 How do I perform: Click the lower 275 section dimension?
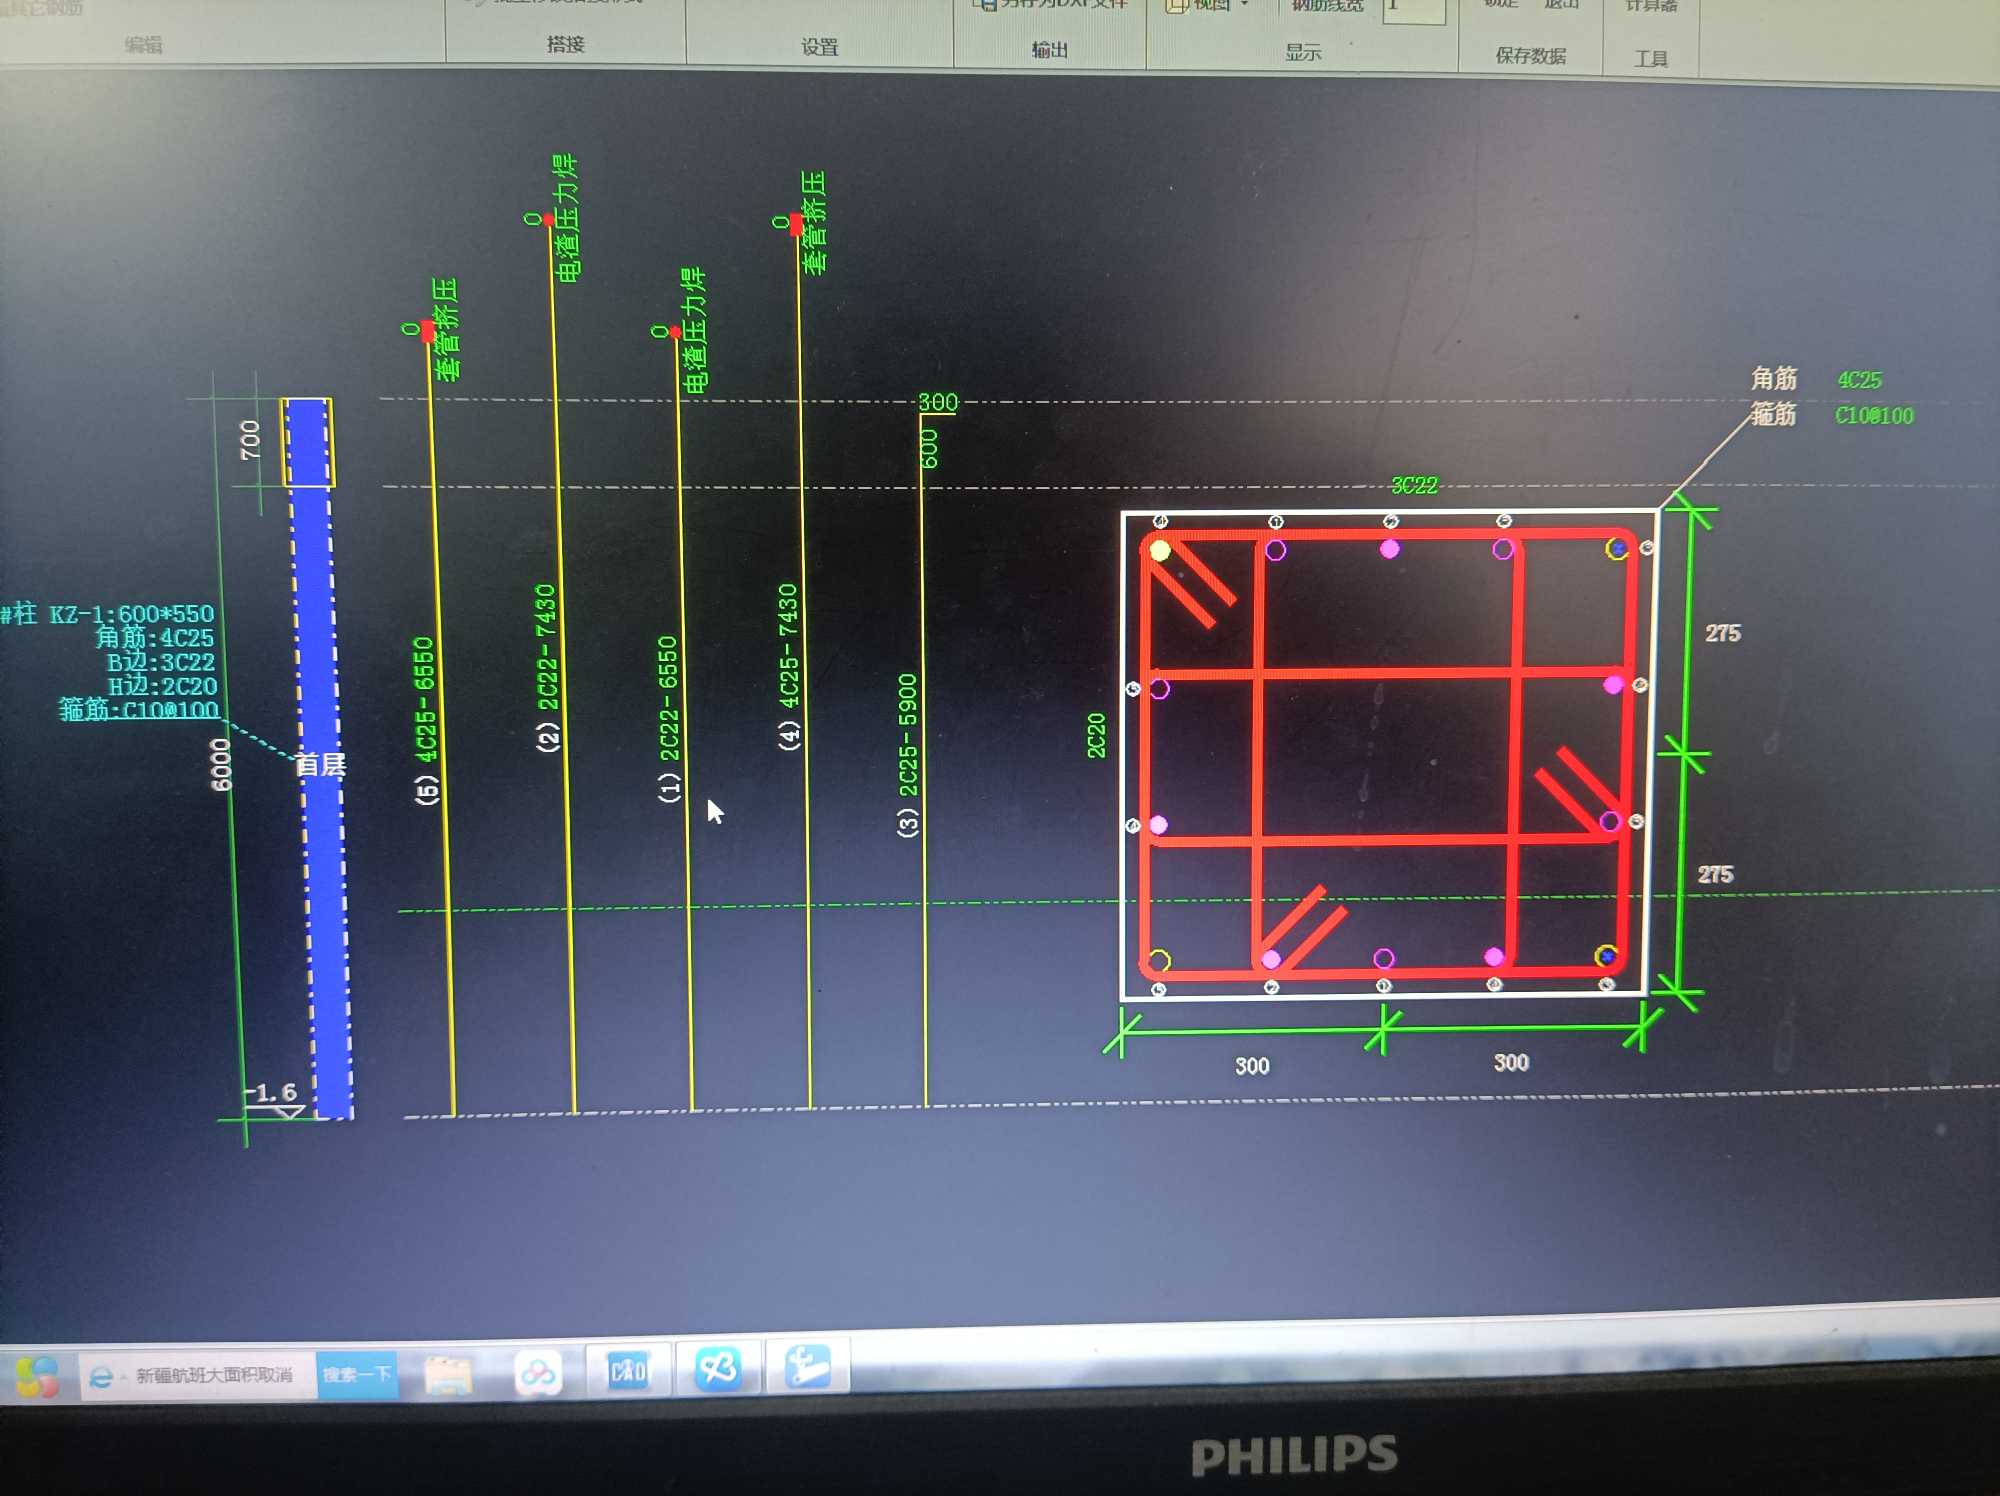click(1716, 874)
